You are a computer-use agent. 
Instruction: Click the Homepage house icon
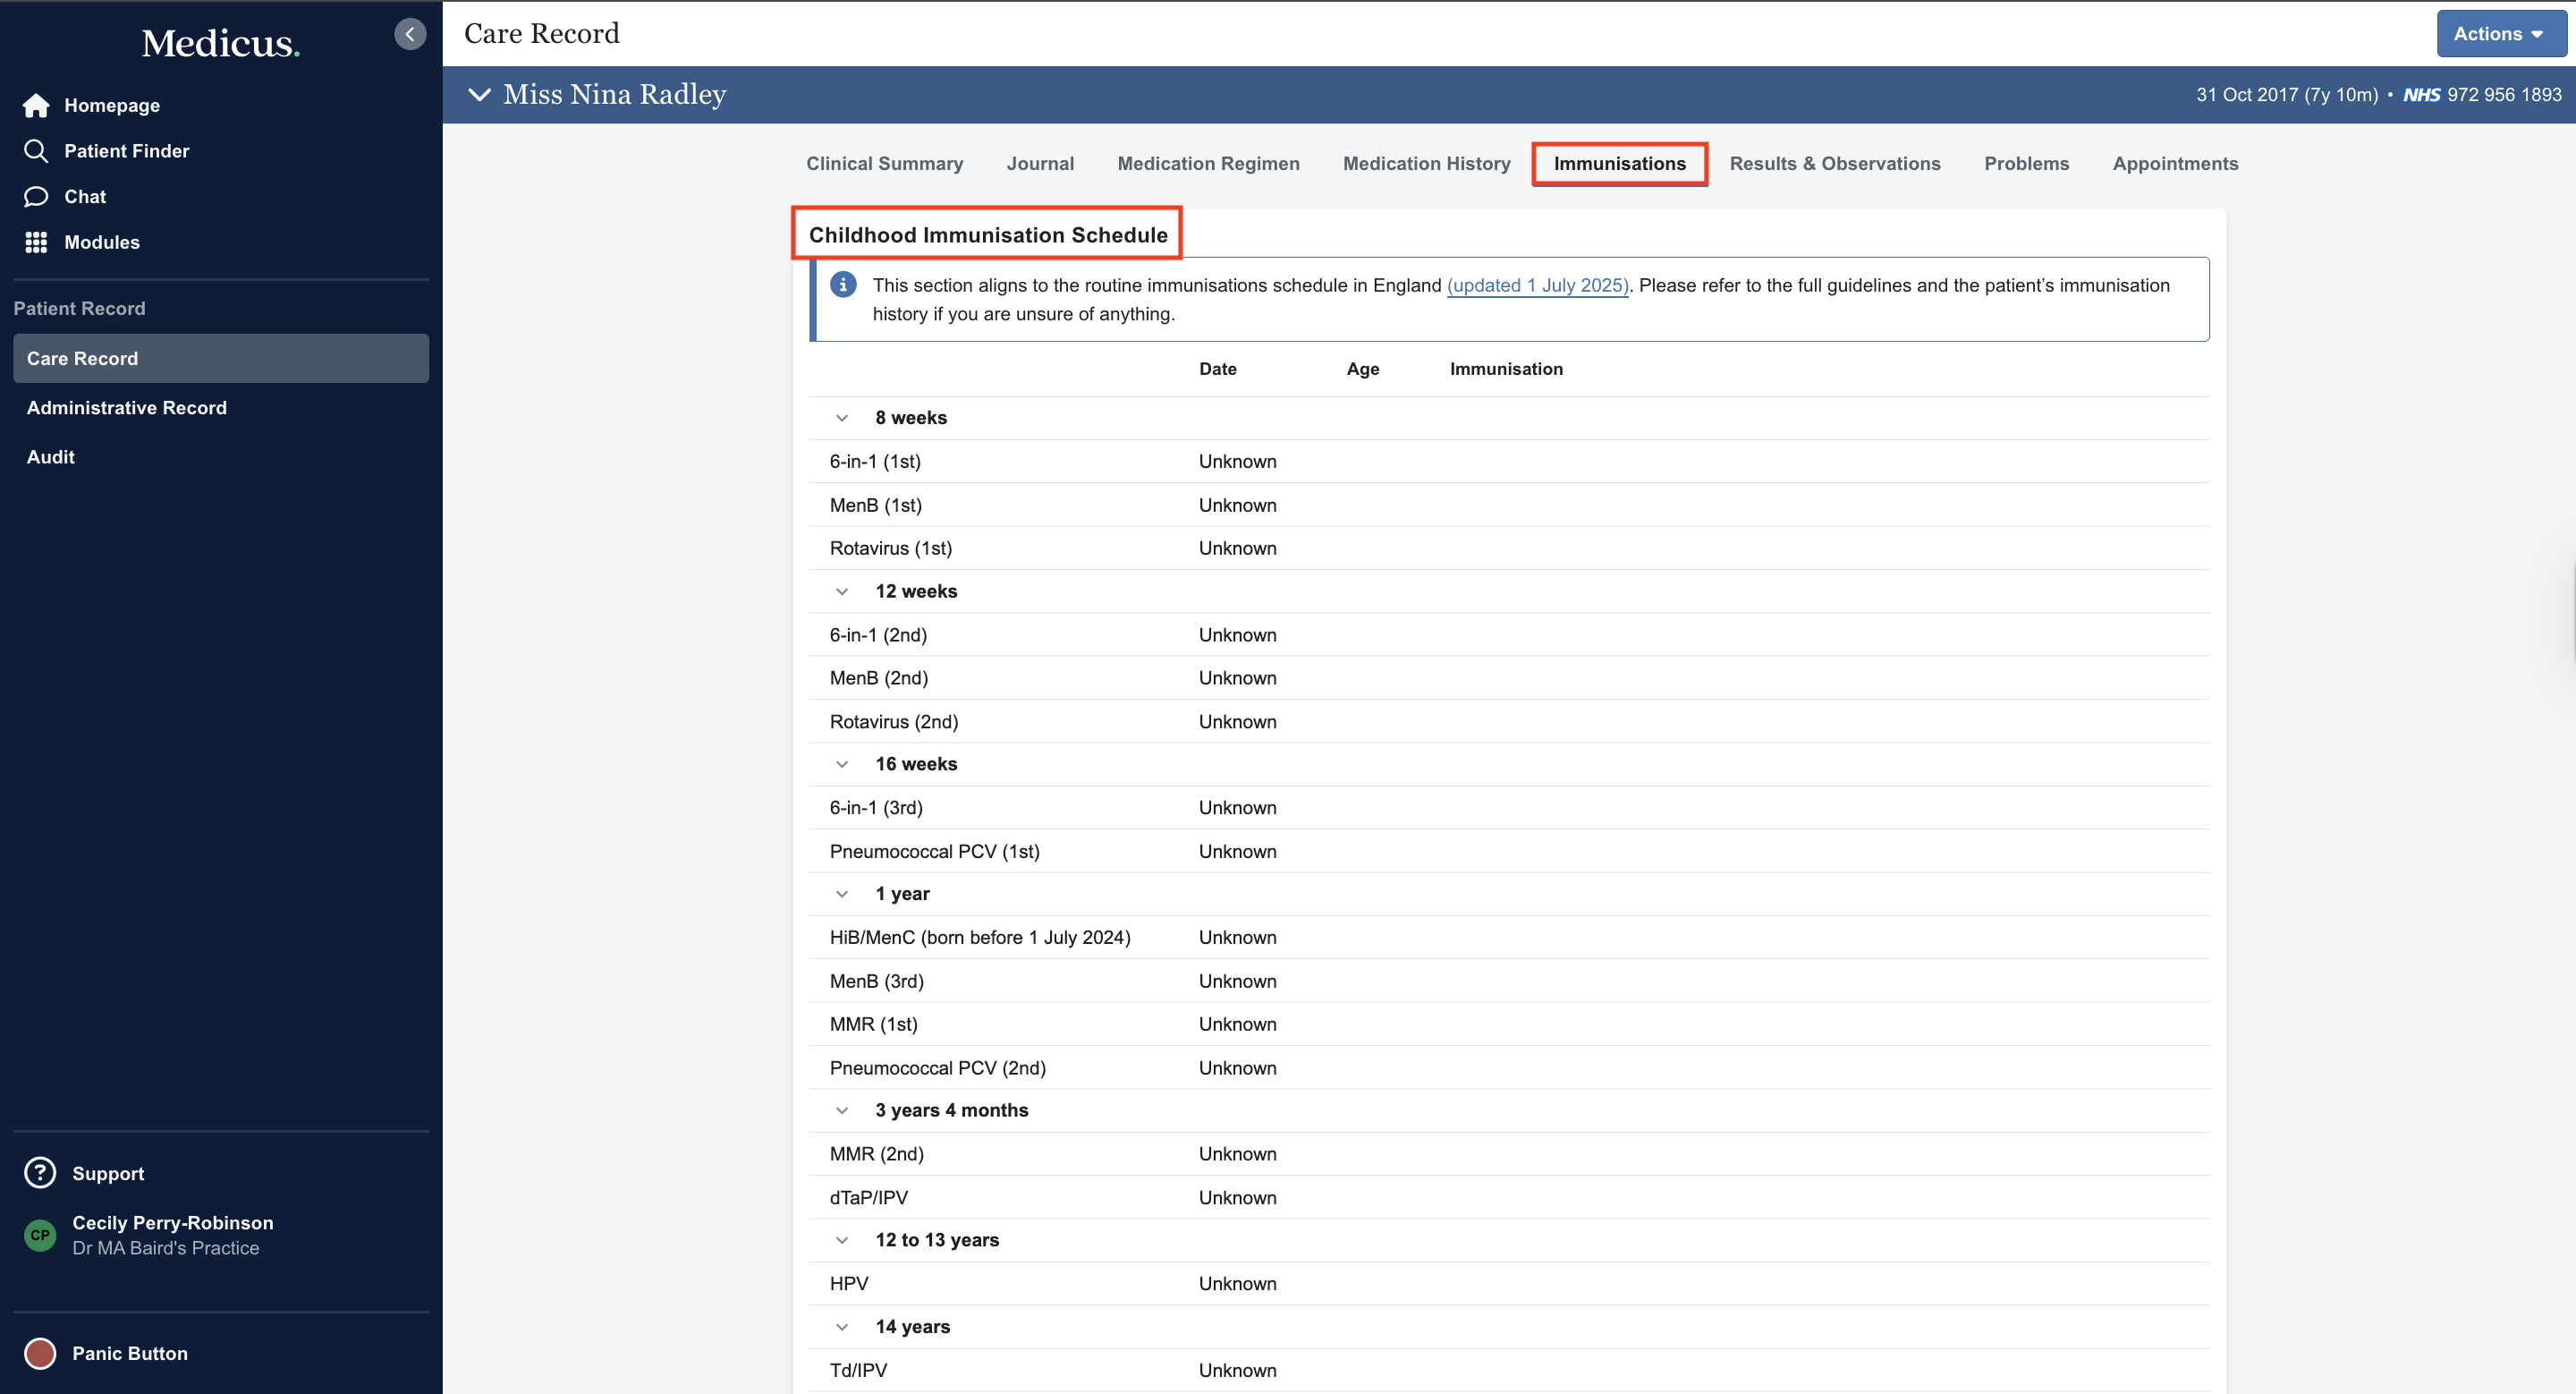[x=36, y=105]
